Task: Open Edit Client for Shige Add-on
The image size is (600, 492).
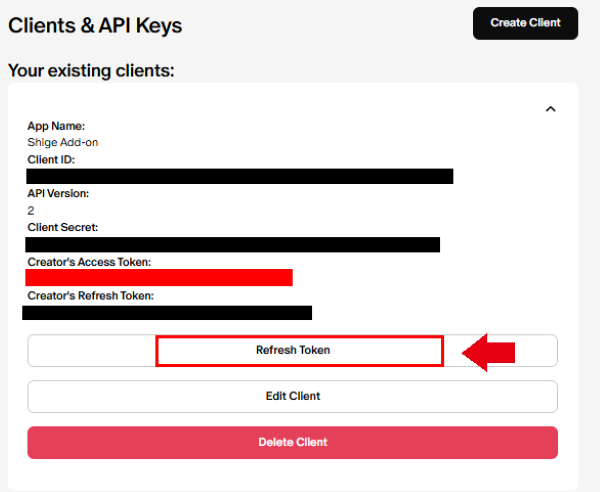Action: click(292, 396)
